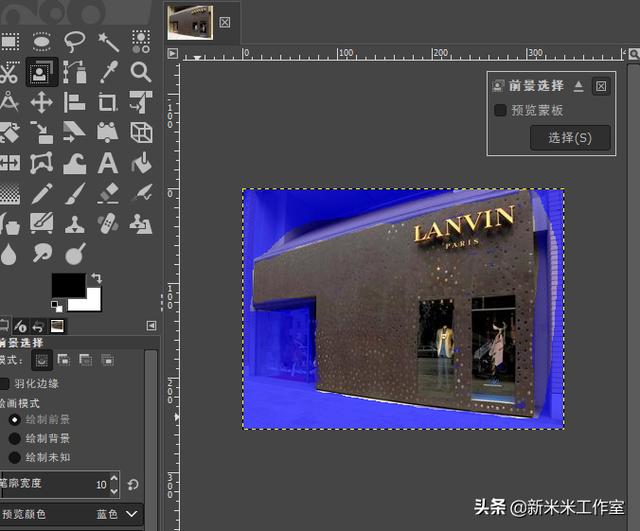Screen dimensions: 640x531
Task: Select the Color Picker eyedropper tool
Action: point(109,71)
